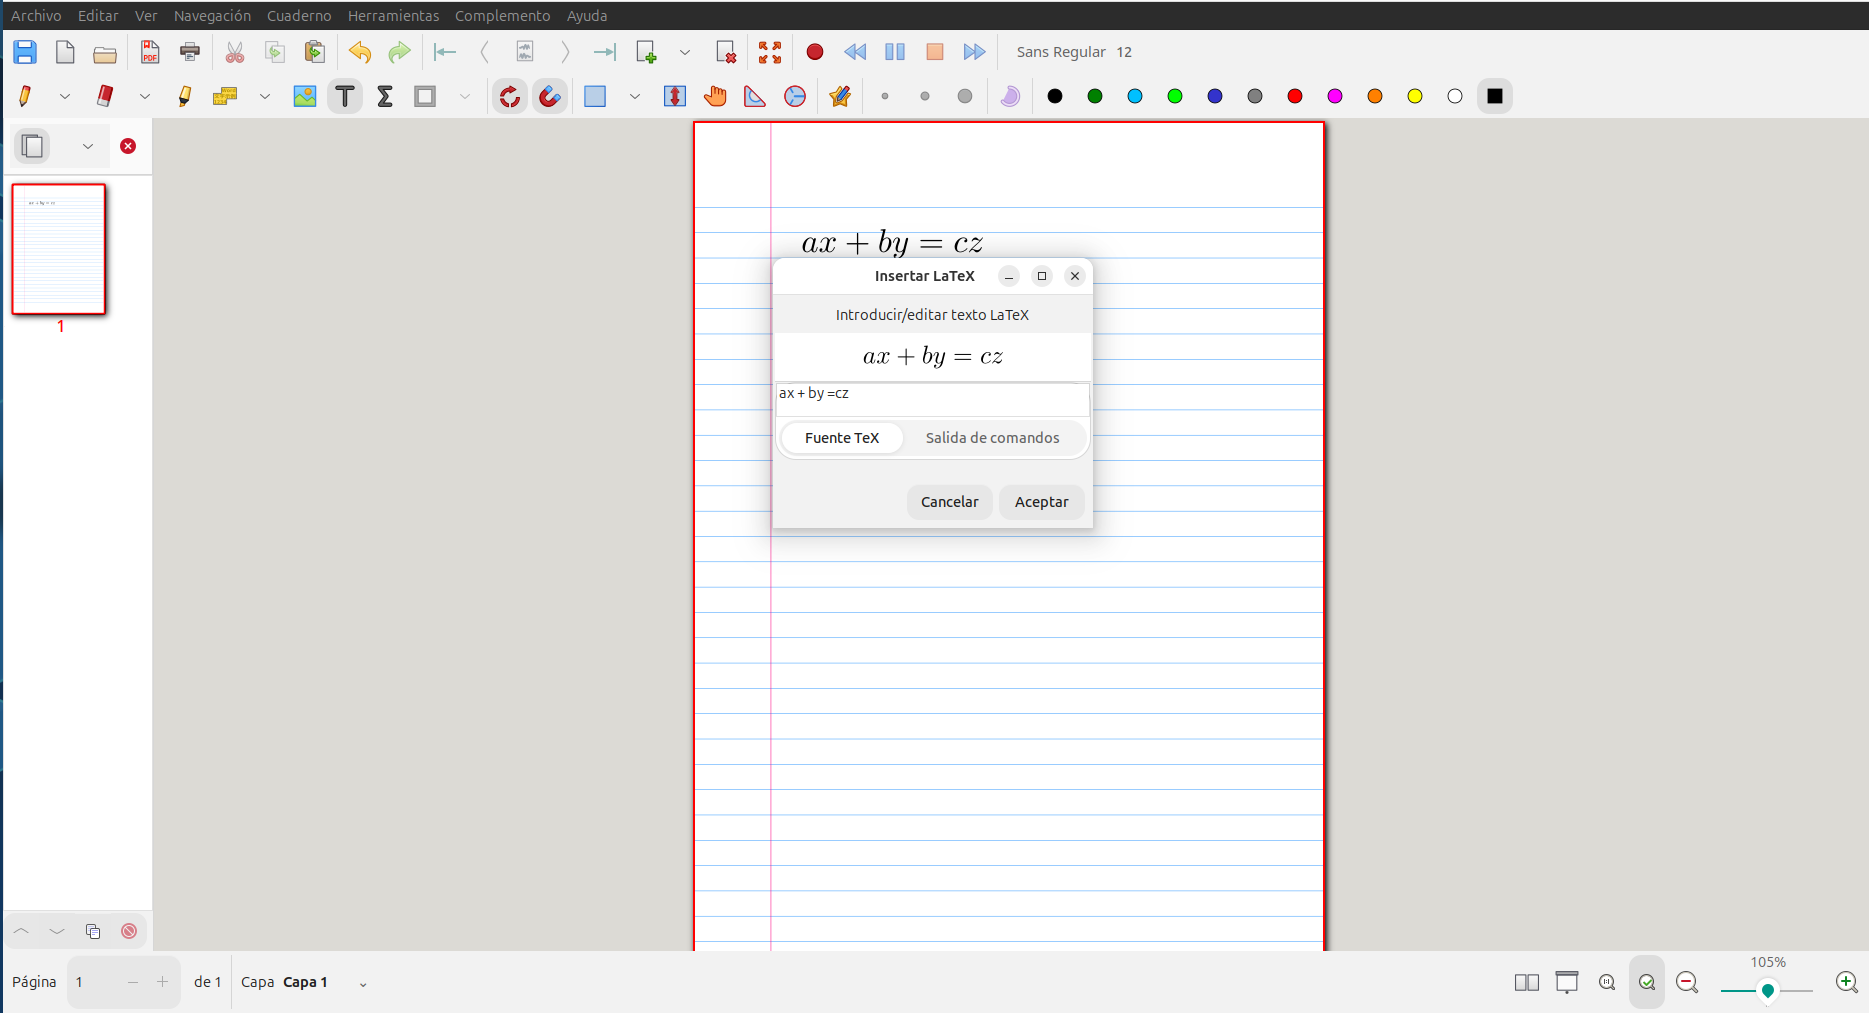1869x1013 pixels.
Task: Switch to Fuente TeX tab
Action: 842,438
